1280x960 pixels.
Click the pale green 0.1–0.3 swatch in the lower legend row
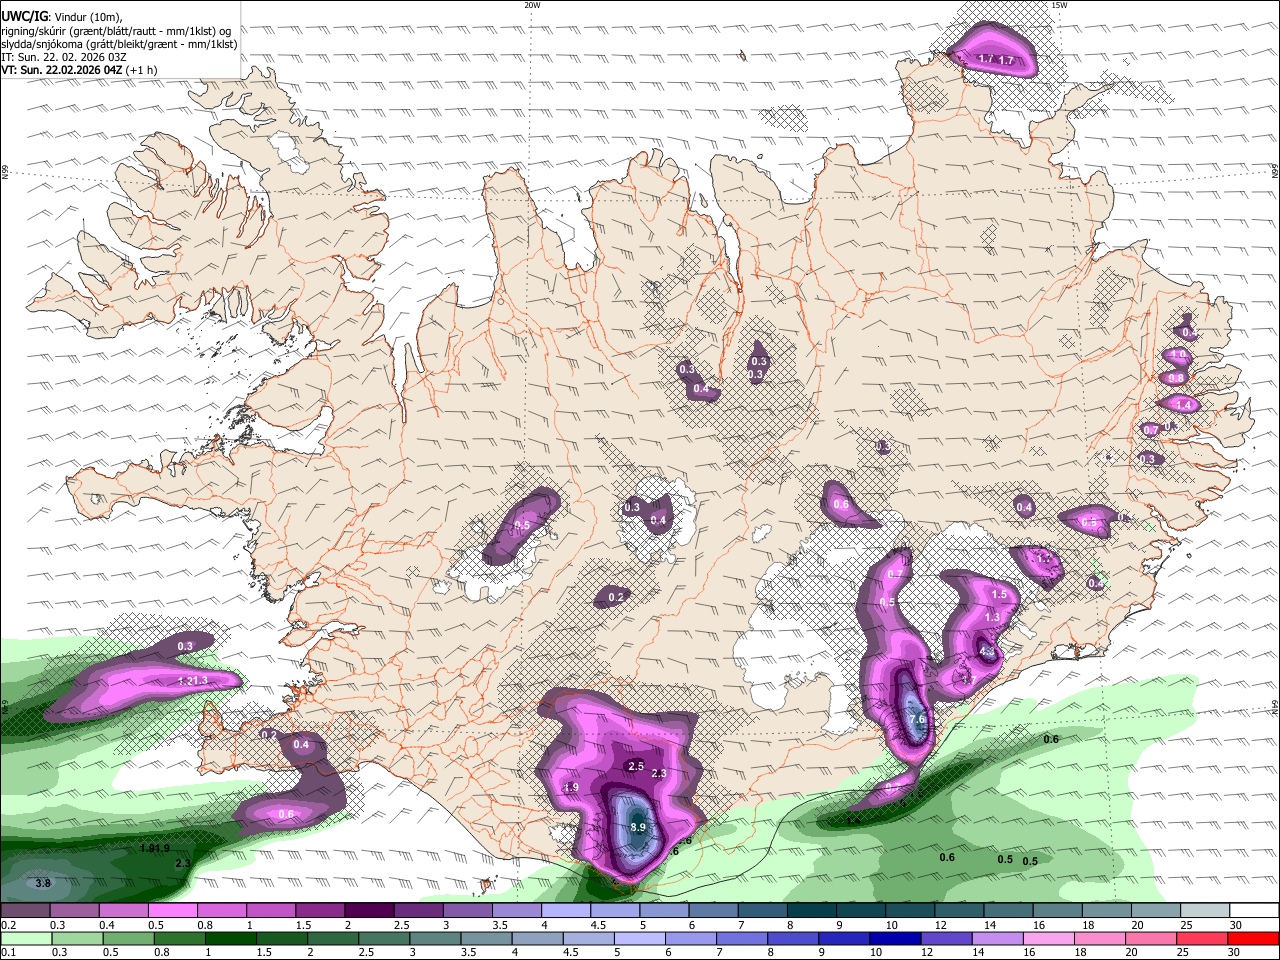coord(26,938)
